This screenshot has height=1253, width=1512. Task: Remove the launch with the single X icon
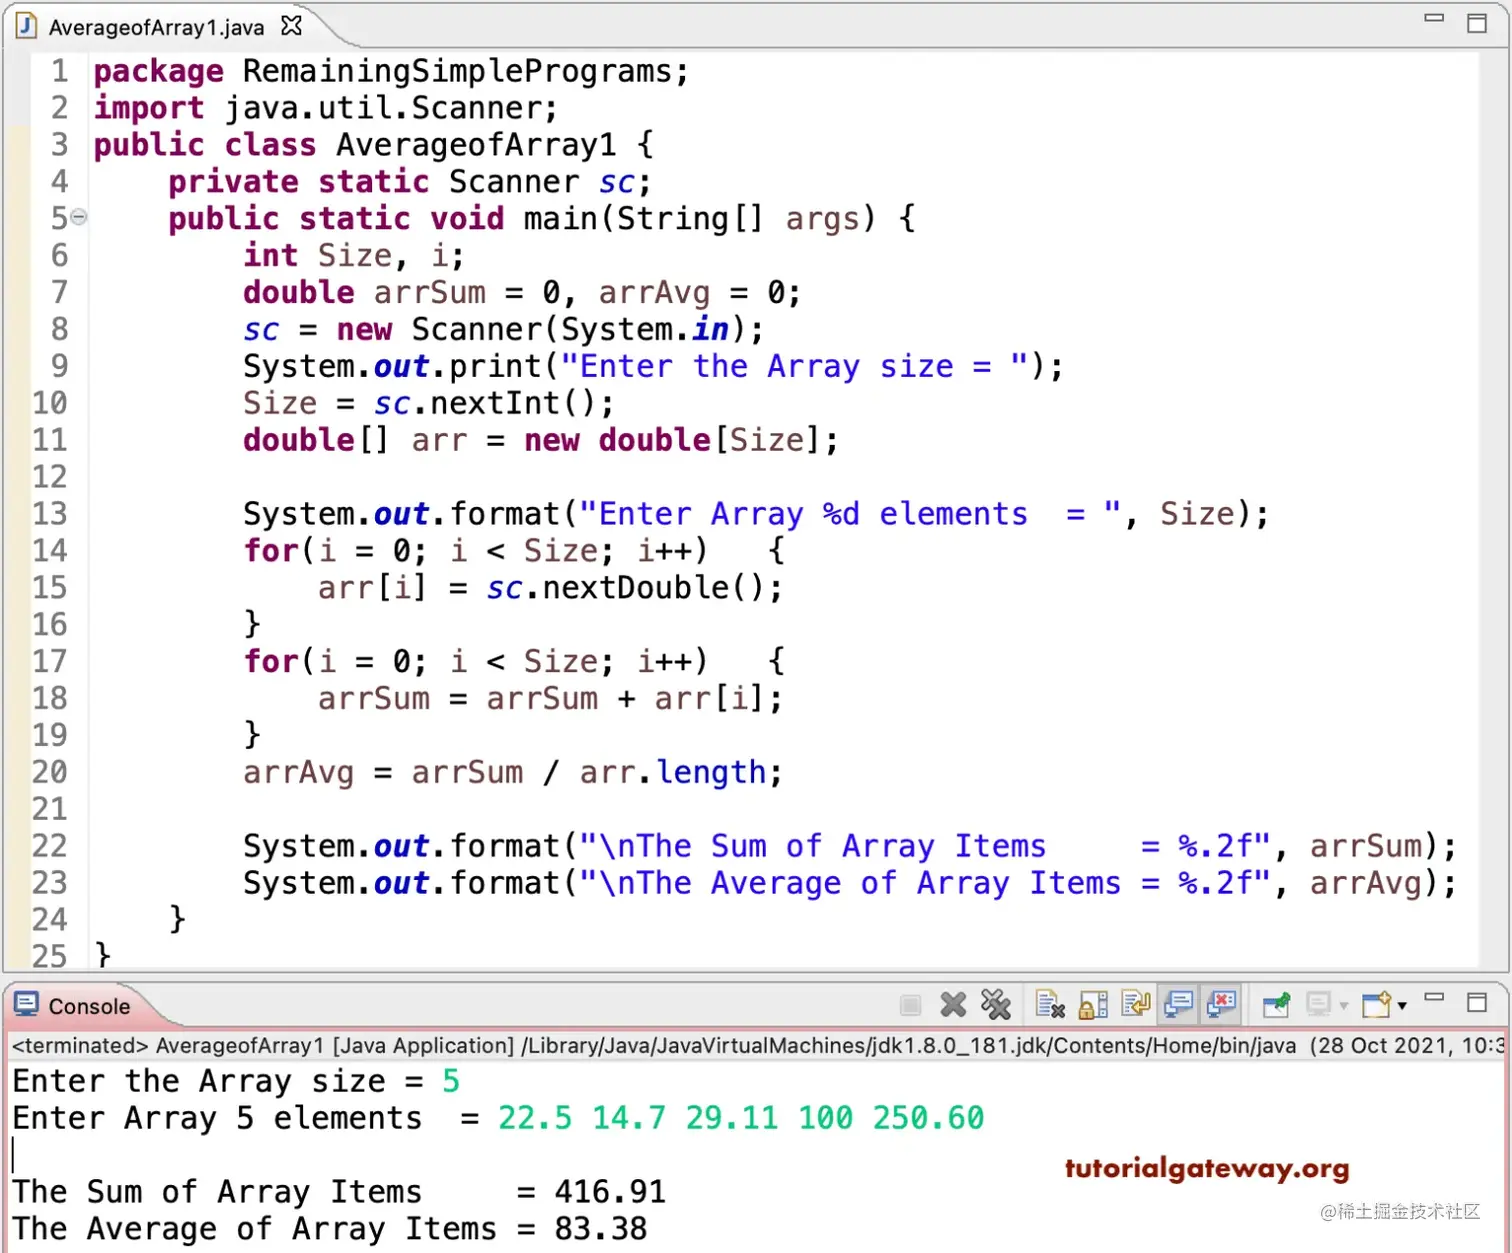pyautogui.click(x=953, y=1004)
